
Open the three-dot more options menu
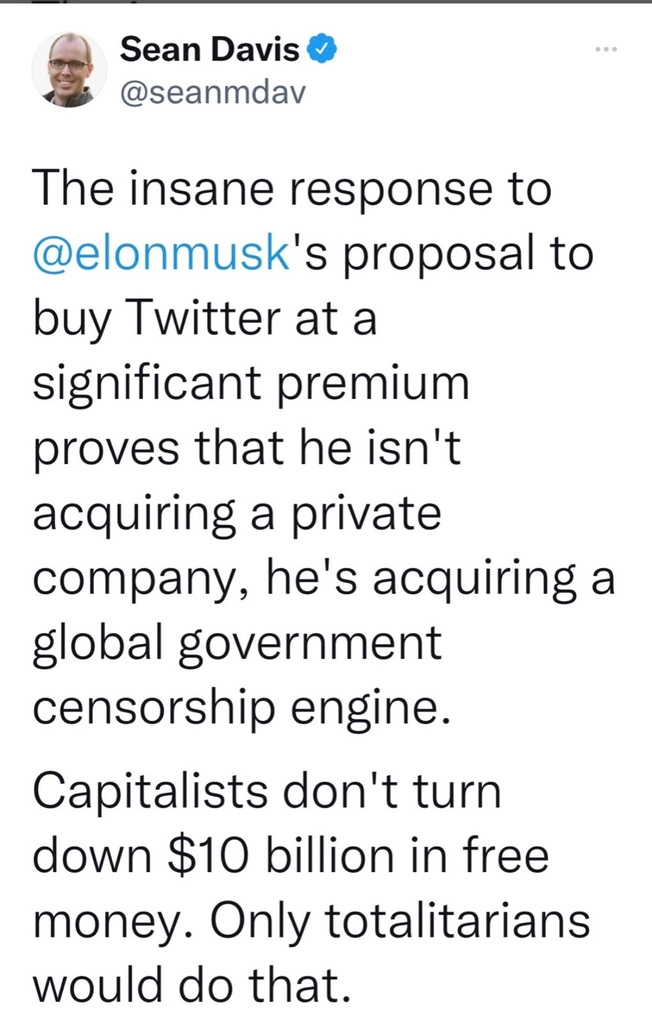pos(607,49)
